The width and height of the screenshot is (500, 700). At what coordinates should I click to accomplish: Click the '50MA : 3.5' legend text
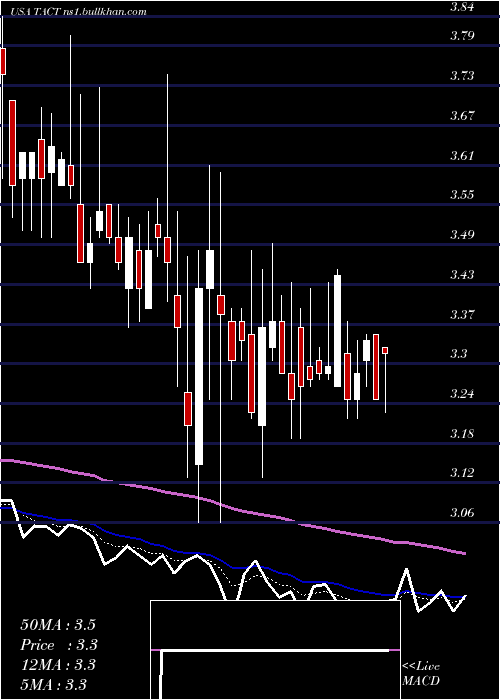[58, 624]
